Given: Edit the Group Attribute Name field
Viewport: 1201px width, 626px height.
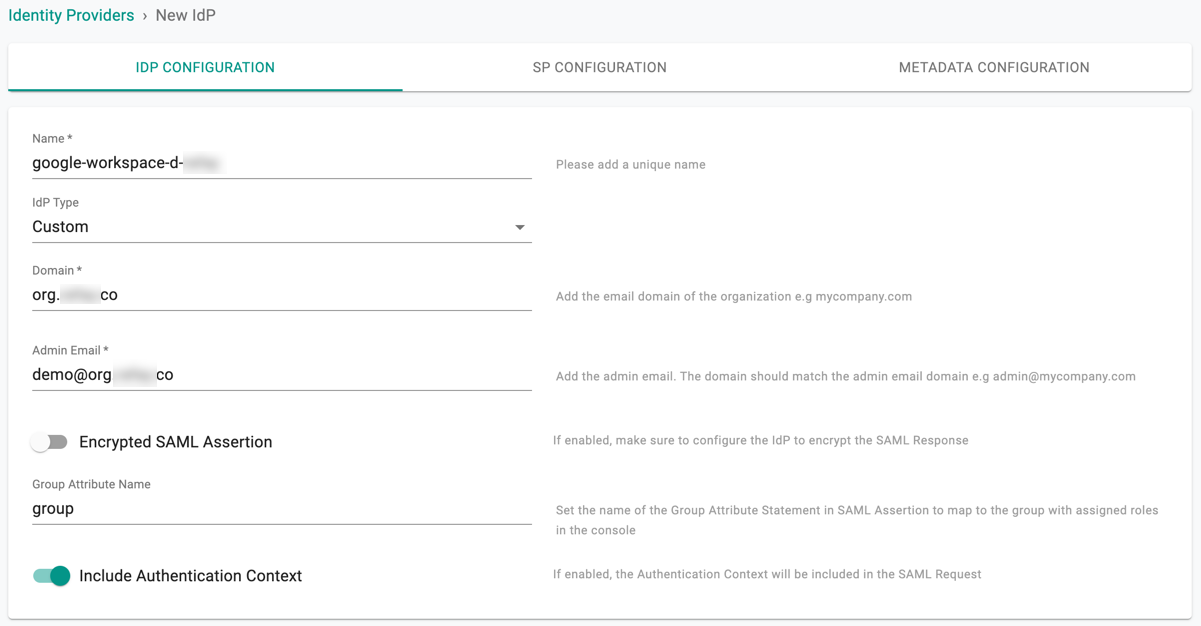Looking at the screenshot, I should (281, 509).
